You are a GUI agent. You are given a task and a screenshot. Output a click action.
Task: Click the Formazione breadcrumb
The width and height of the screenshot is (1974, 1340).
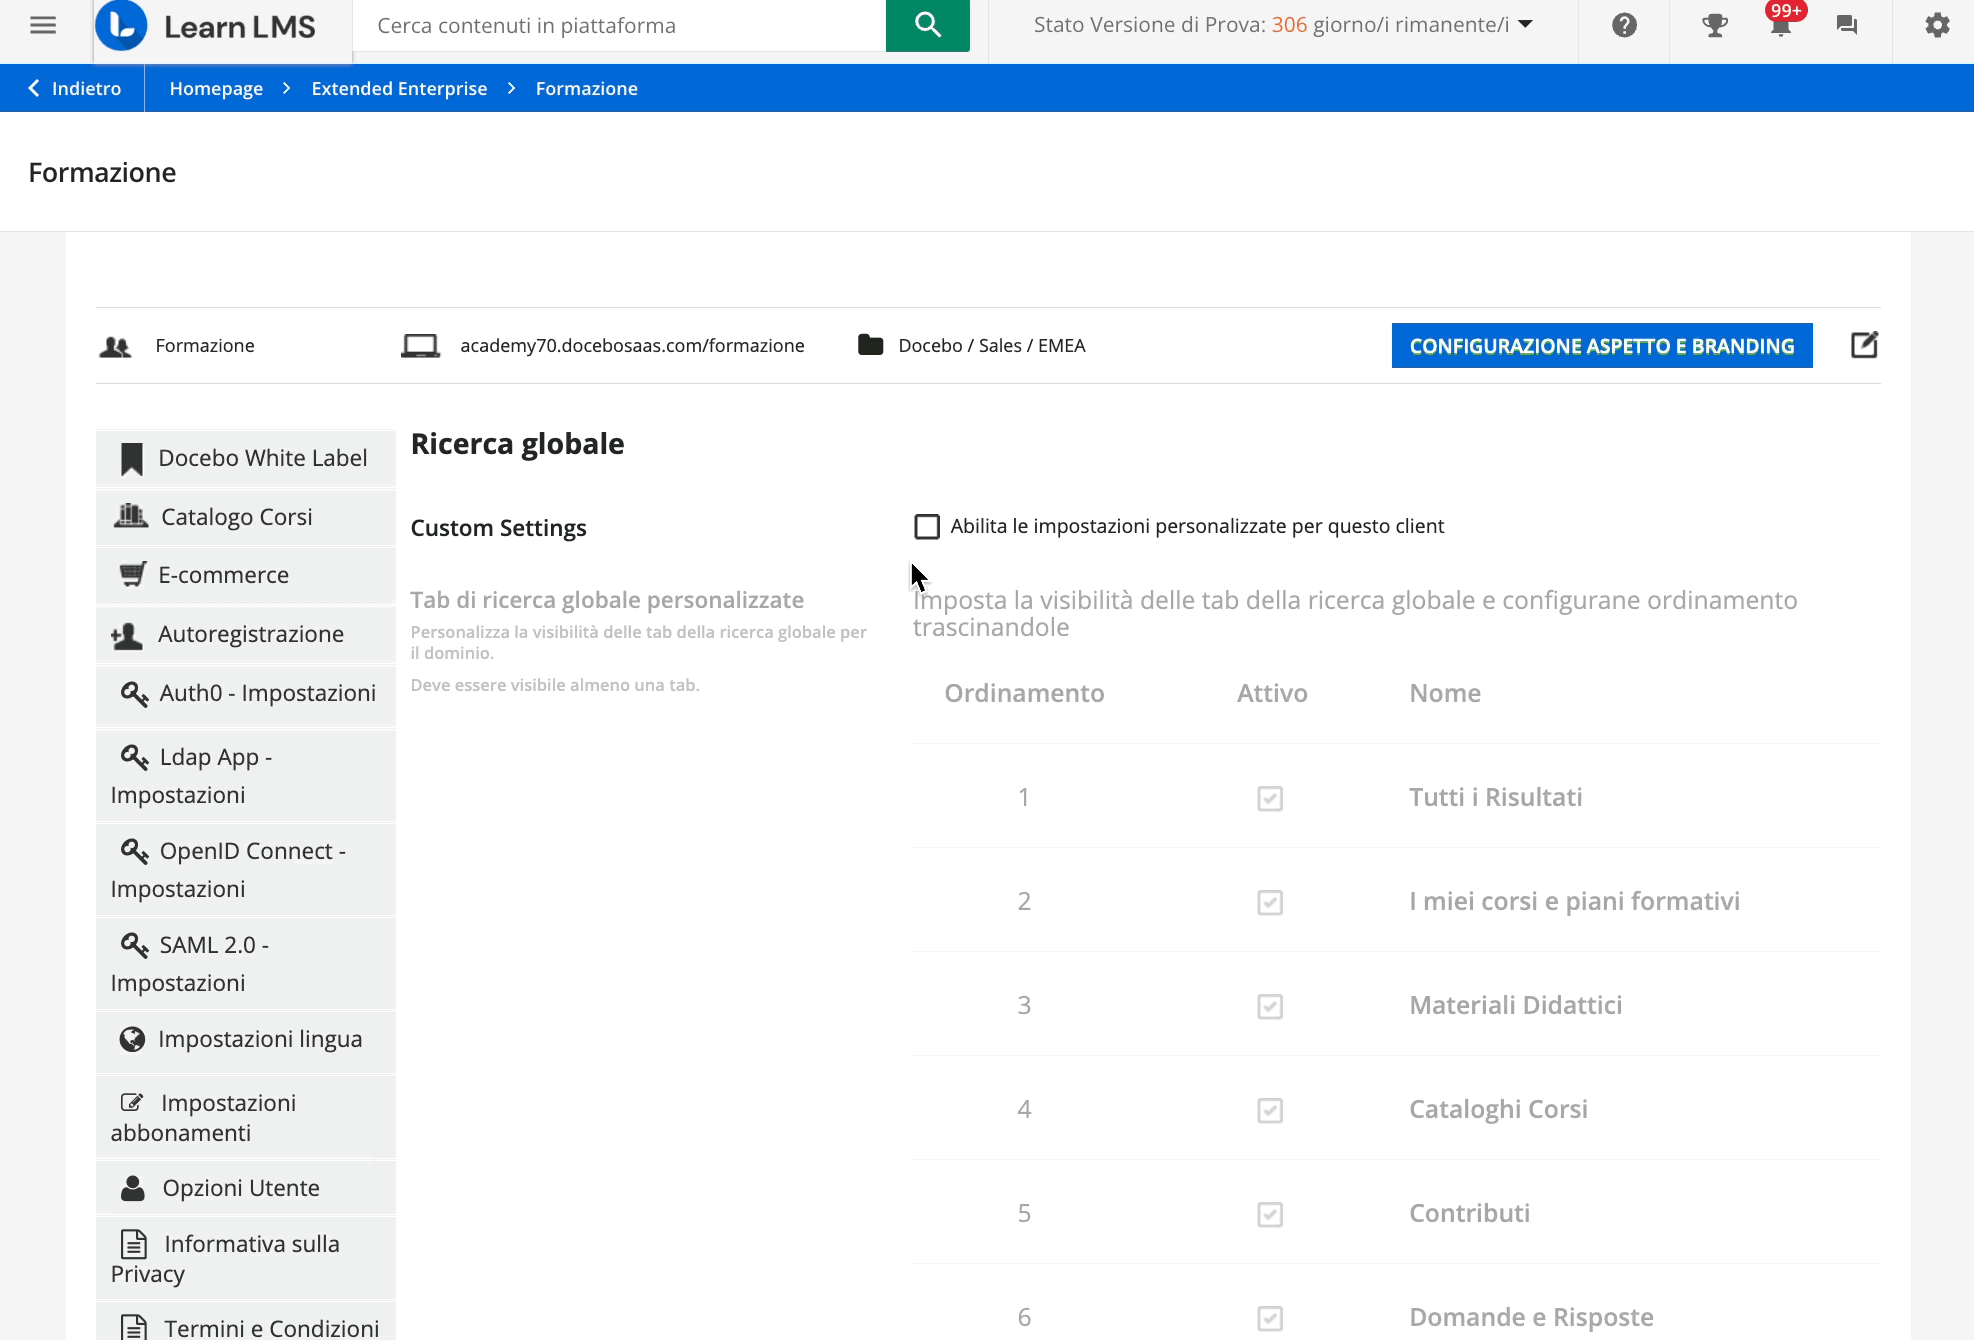586,88
